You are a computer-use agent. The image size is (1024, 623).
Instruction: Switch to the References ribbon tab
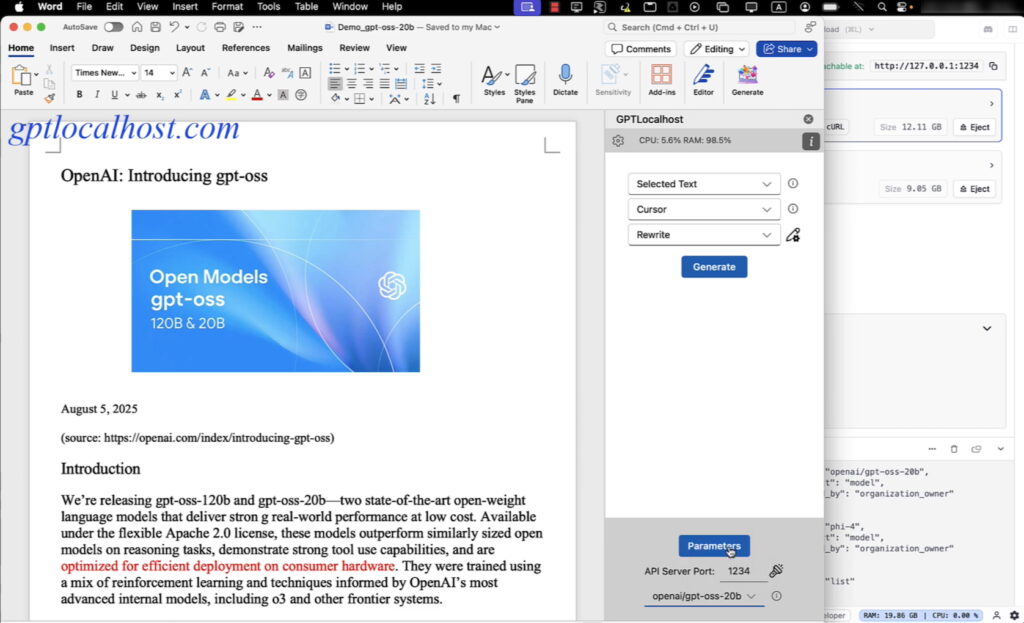(x=246, y=47)
